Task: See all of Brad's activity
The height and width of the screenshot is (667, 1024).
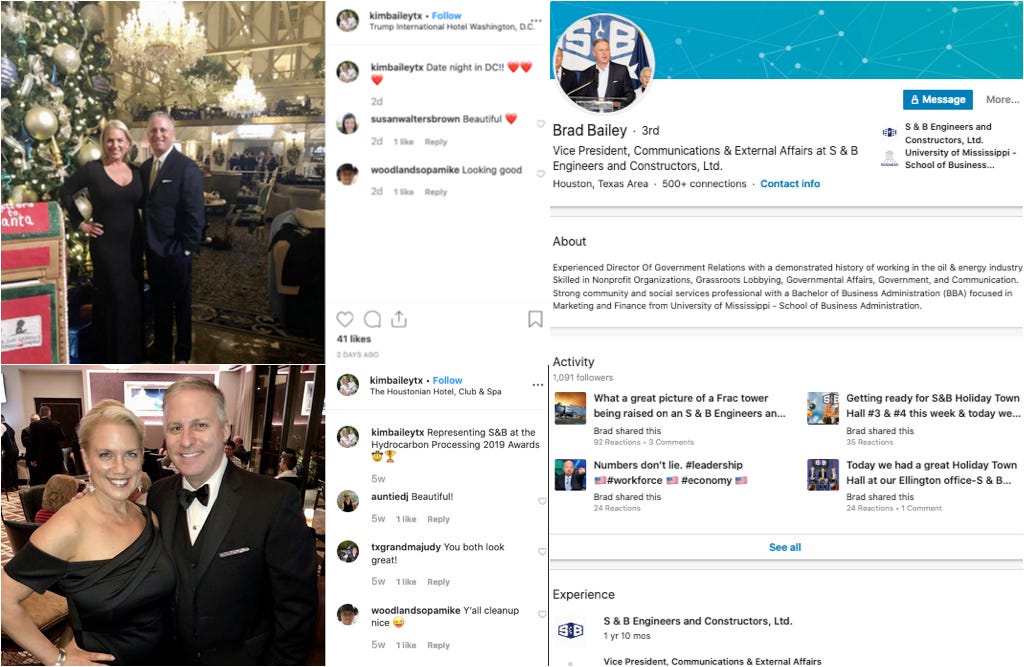Action: 785,547
